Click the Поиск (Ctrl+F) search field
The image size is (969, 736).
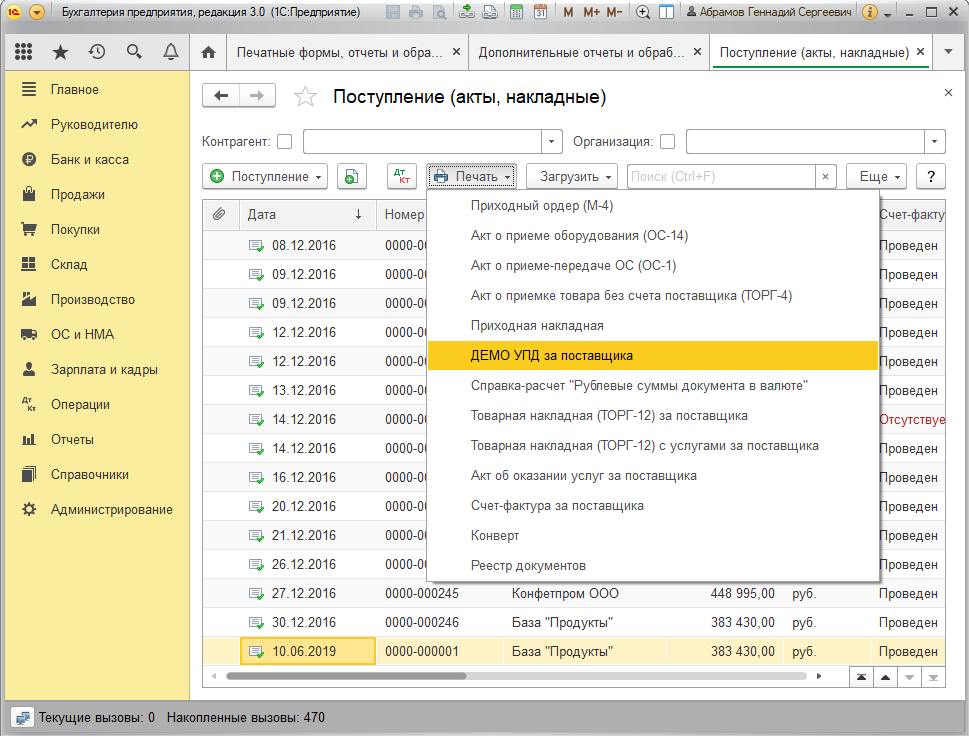tap(721, 176)
